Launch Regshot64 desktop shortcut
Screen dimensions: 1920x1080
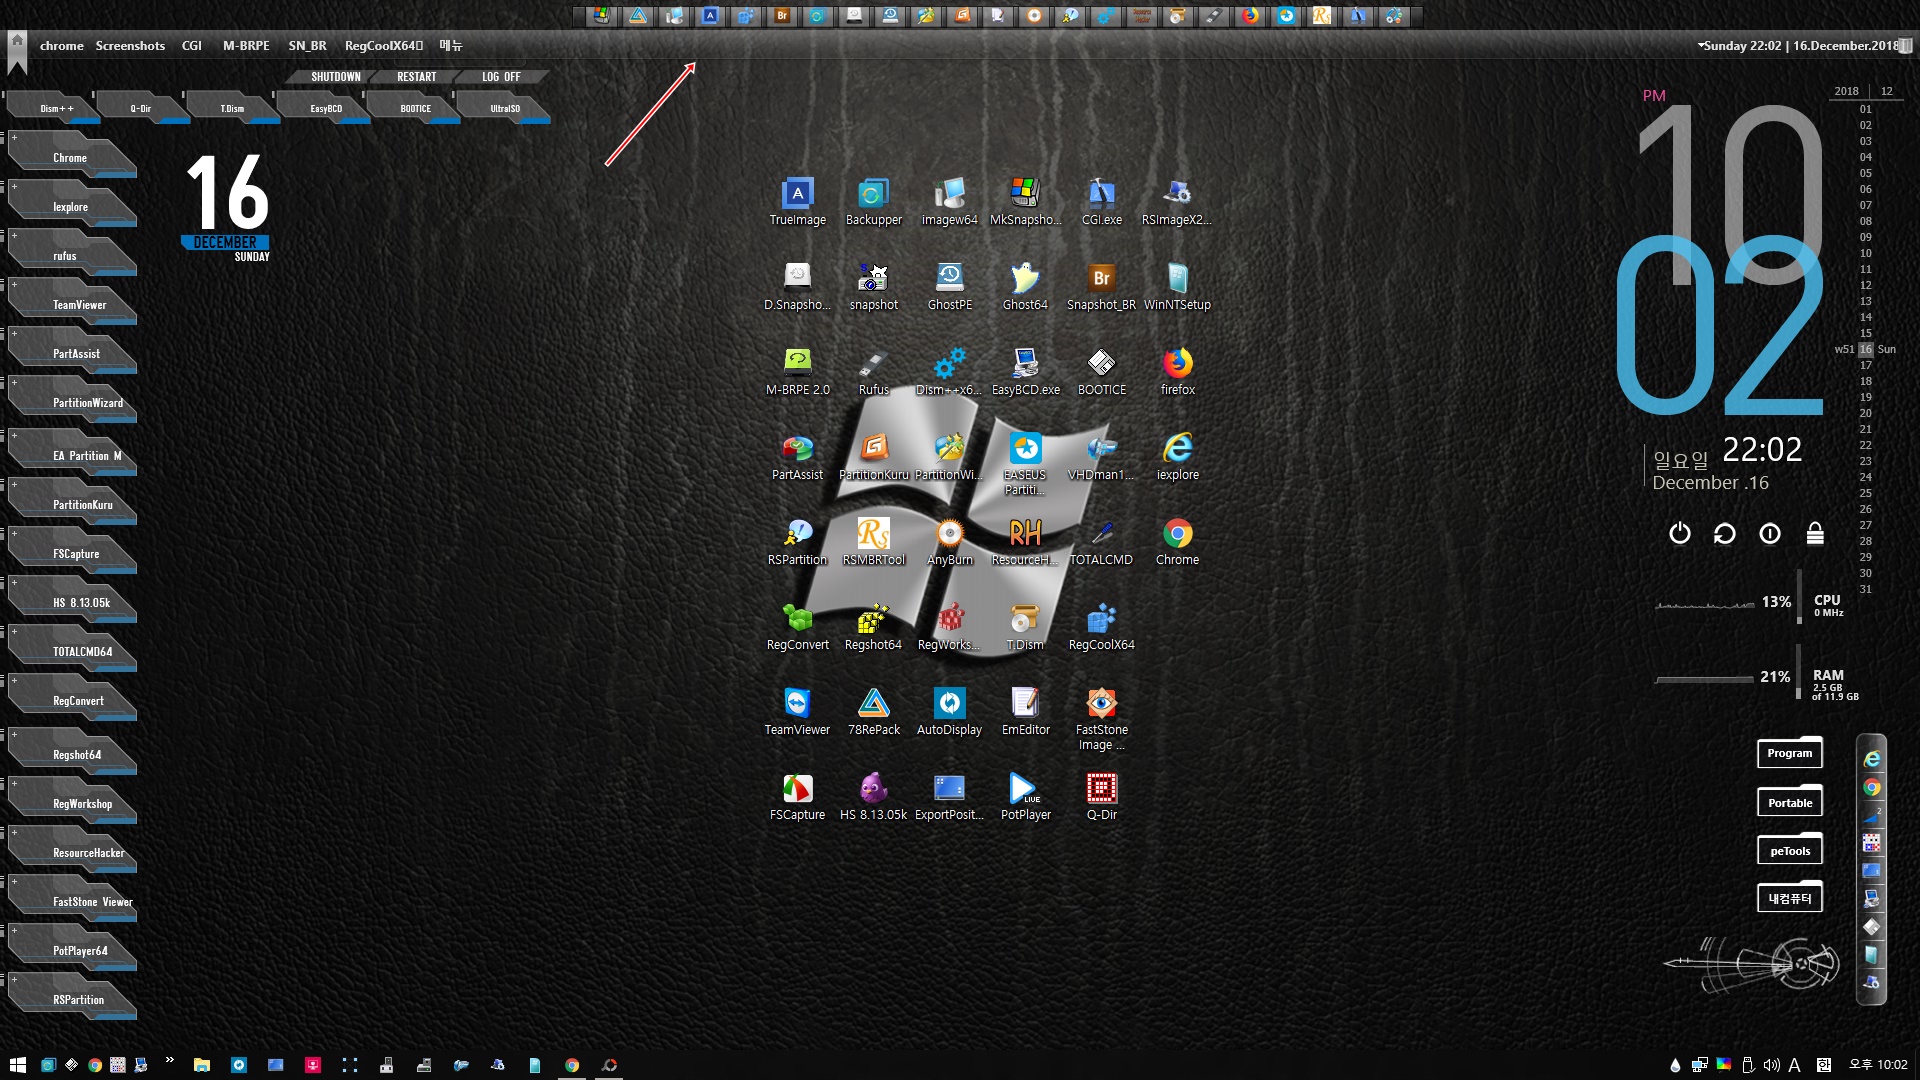873,626
